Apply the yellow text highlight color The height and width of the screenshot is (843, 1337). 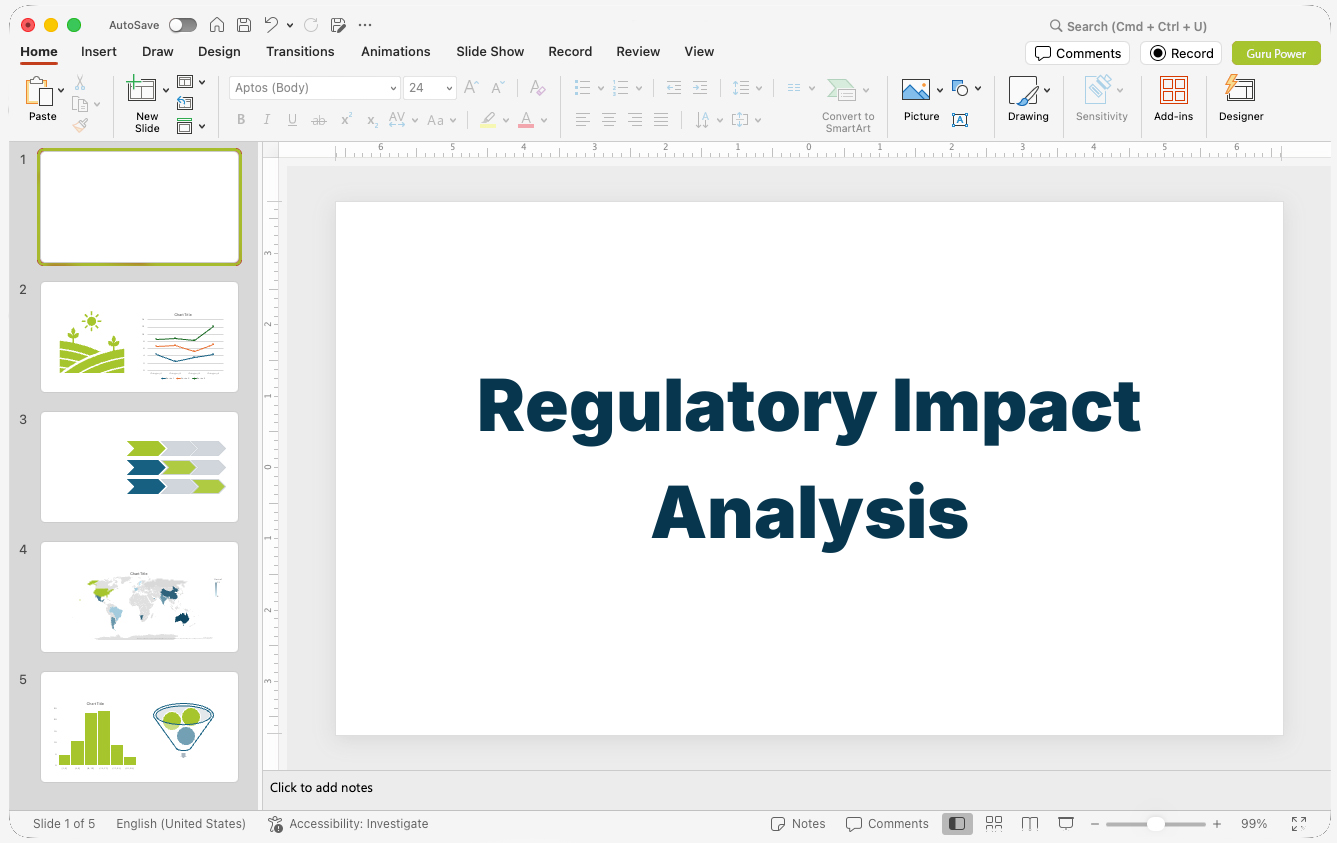pyautogui.click(x=488, y=120)
